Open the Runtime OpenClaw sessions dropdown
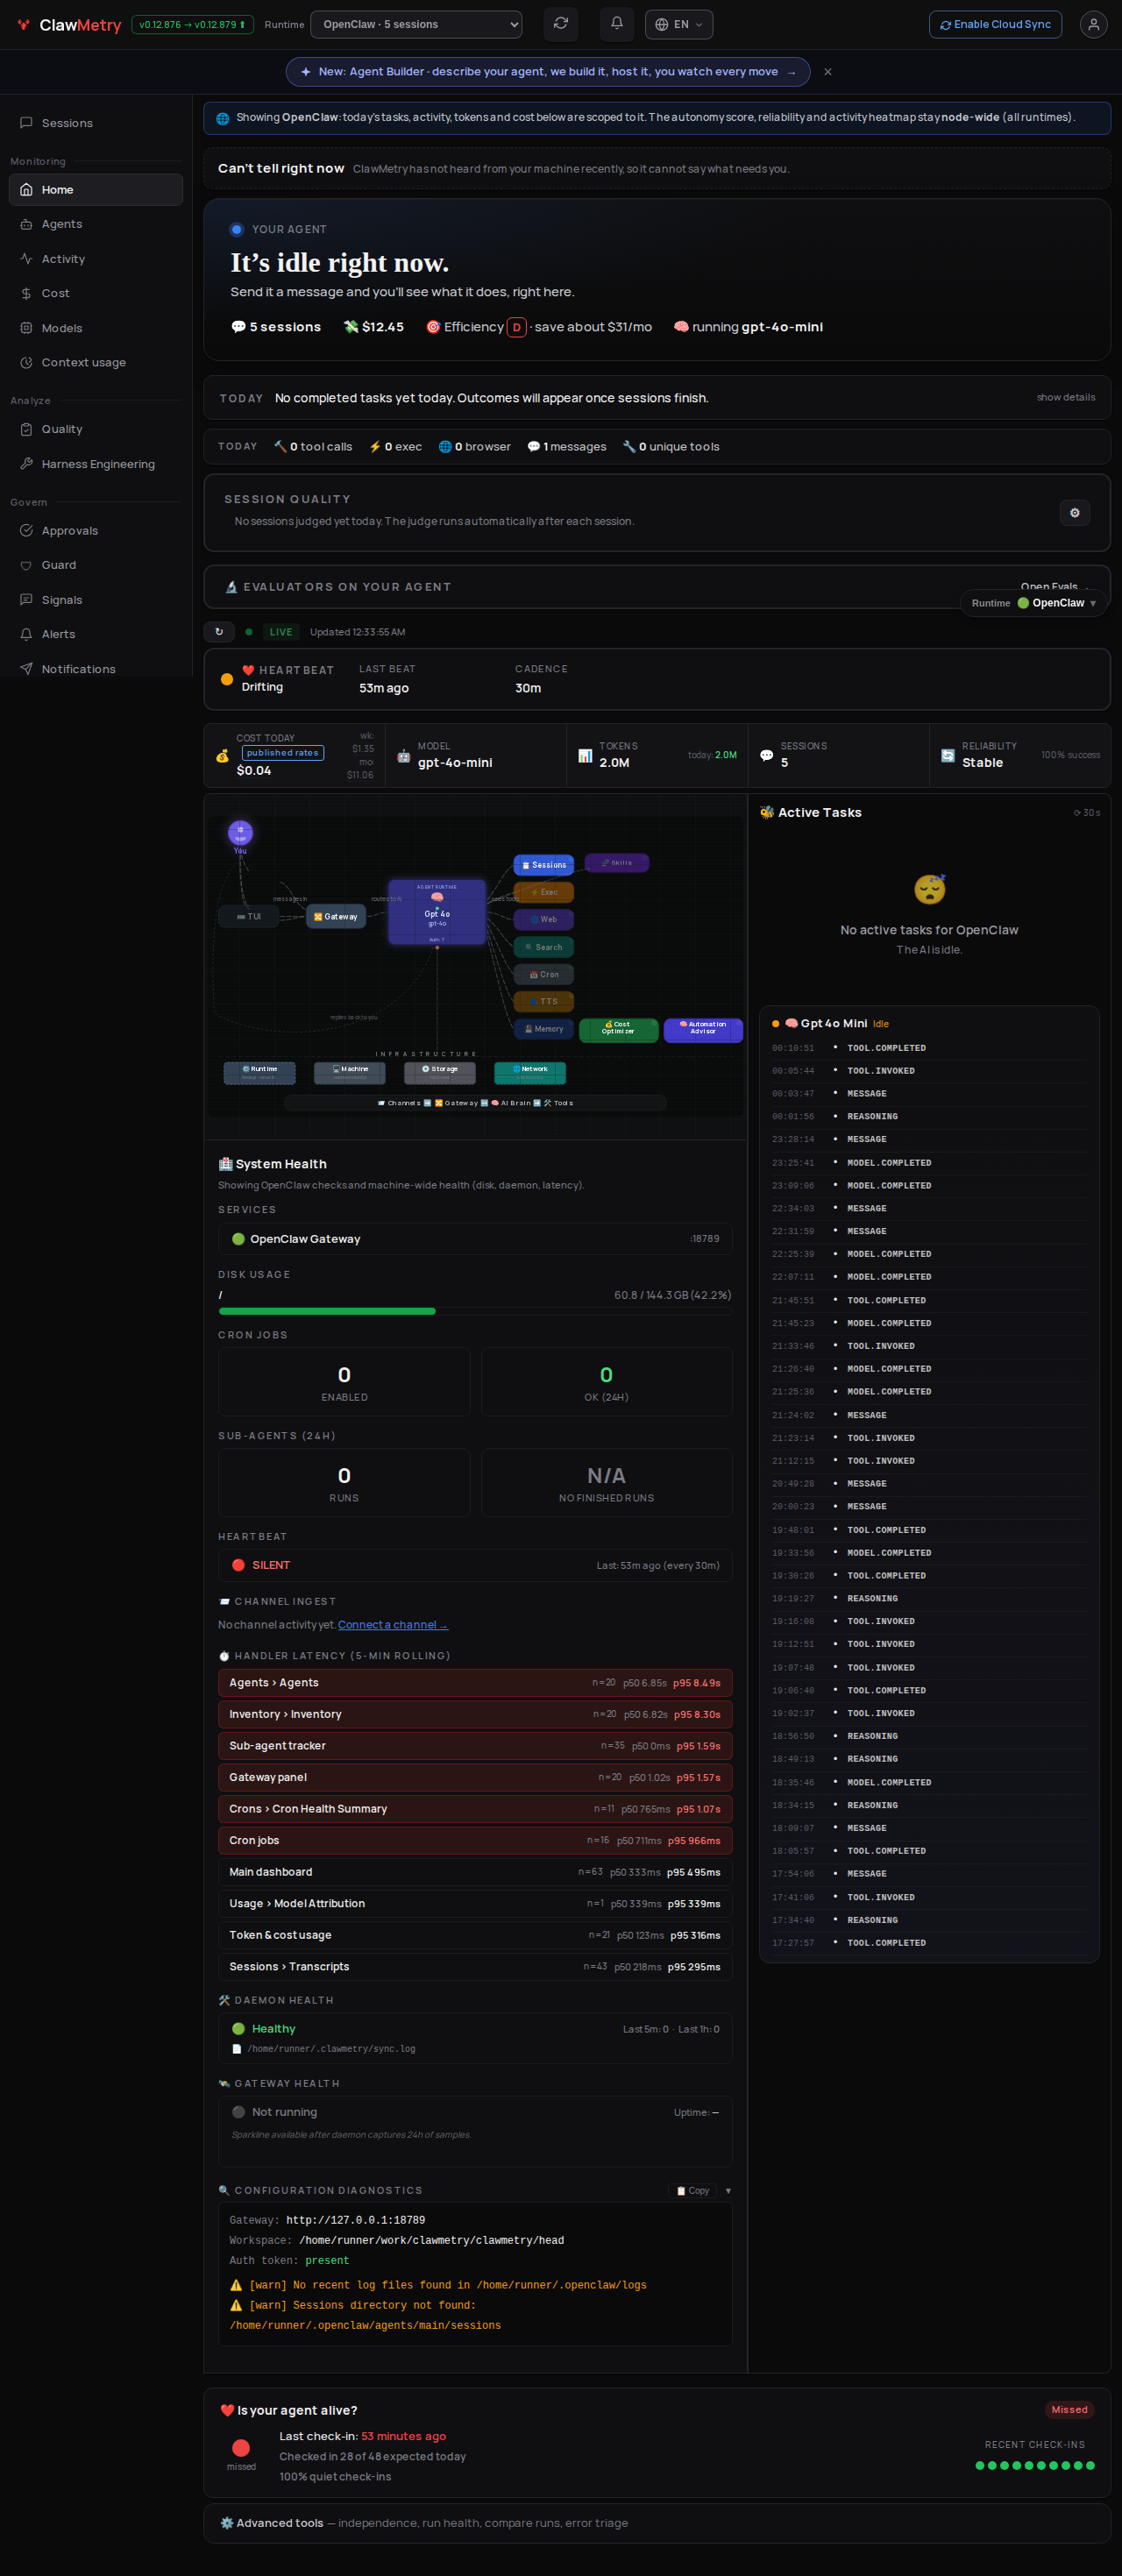This screenshot has width=1122, height=2576. tap(416, 24)
